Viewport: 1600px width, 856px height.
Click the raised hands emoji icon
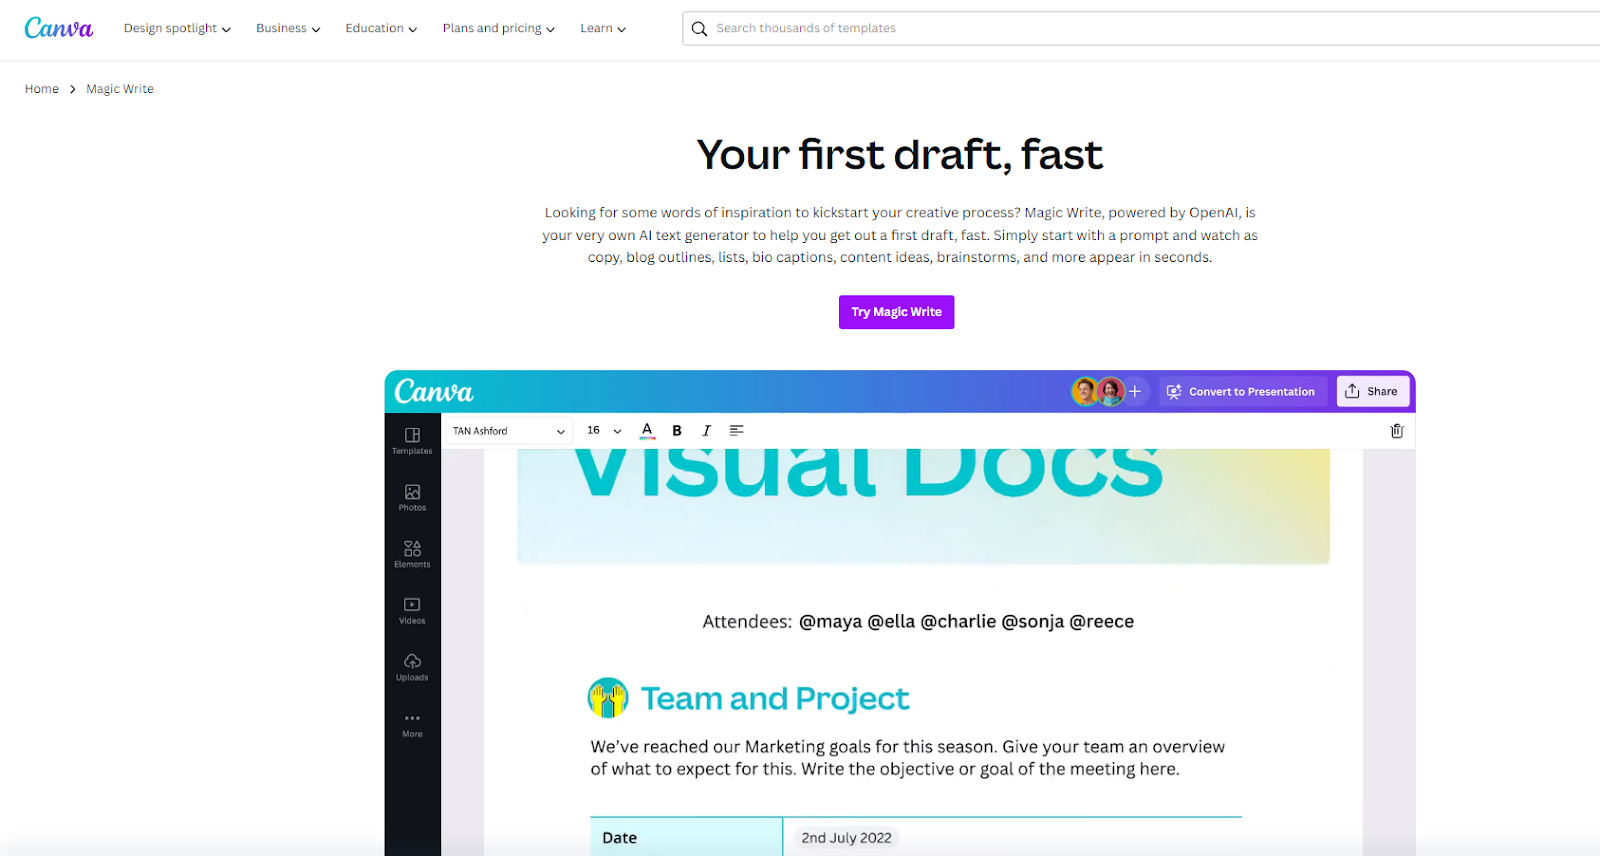[x=608, y=698]
